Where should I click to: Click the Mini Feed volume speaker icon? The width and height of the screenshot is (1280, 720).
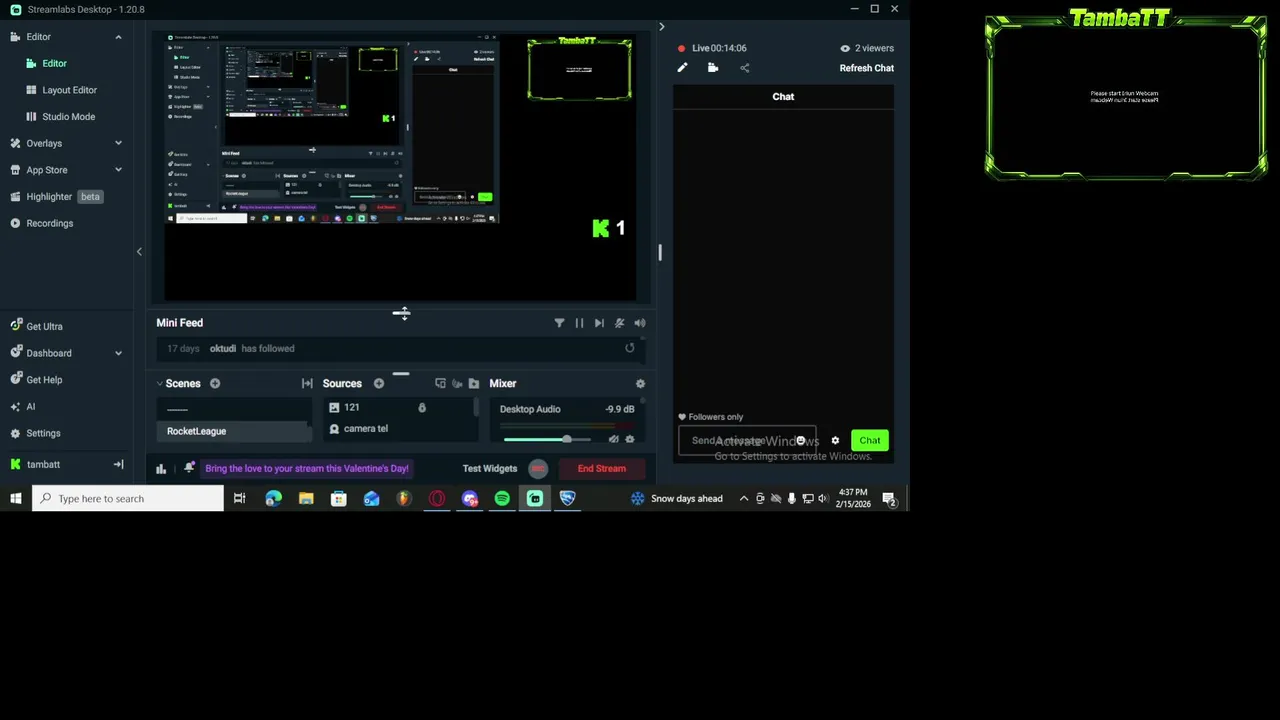[640, 323]
